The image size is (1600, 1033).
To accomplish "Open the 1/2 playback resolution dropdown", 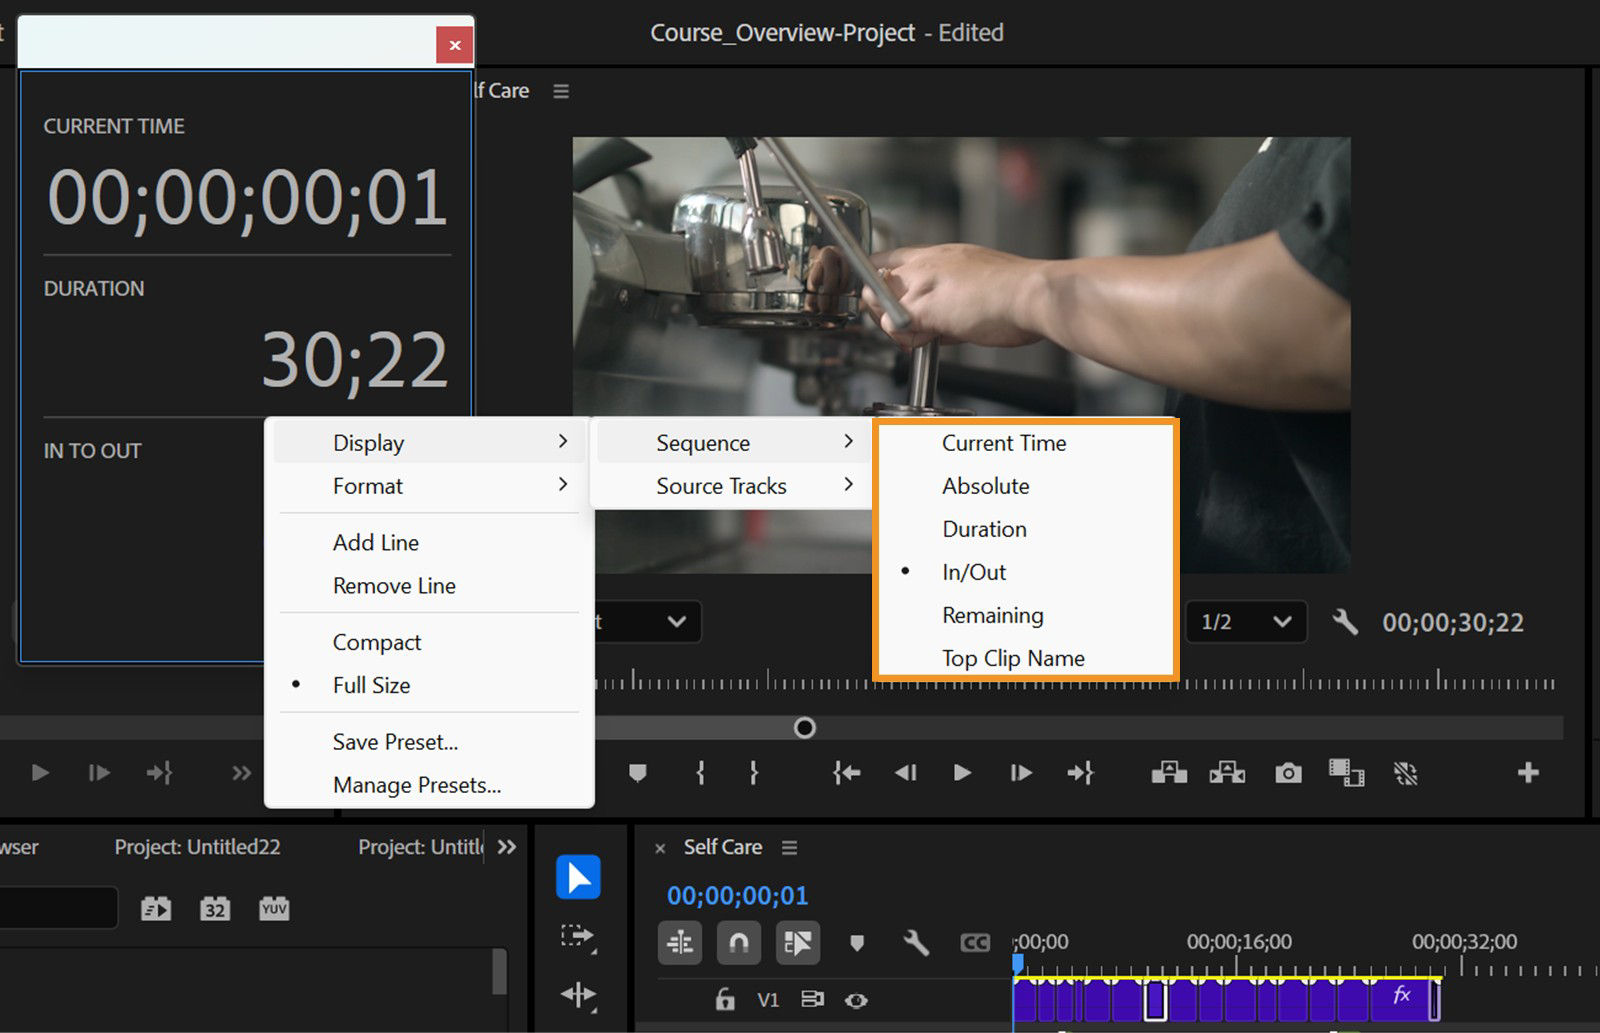I will 1246,621.
